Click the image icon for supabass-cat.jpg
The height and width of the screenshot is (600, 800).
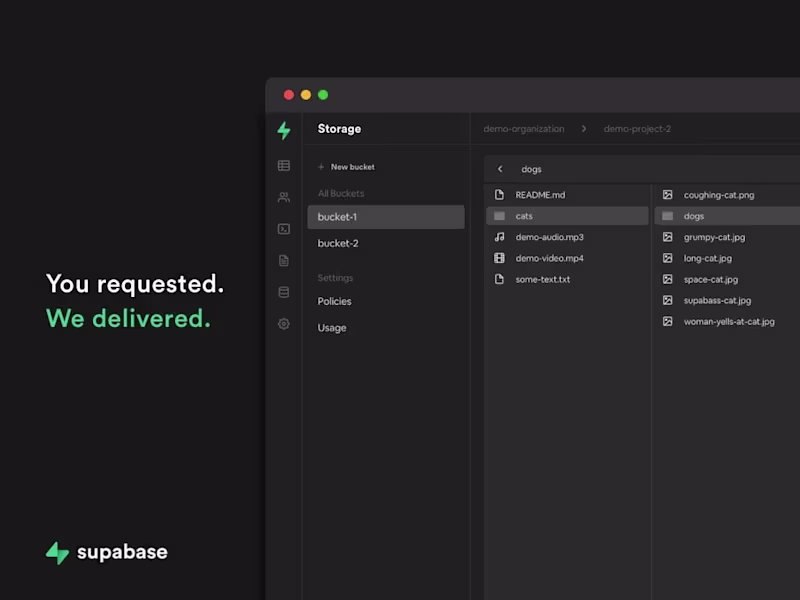click(667, 300)
